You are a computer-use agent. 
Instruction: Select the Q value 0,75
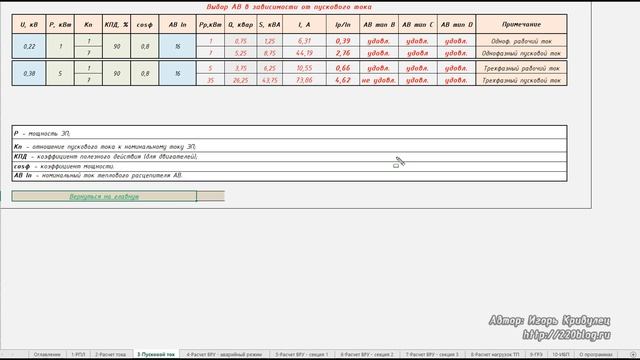(x=241, y=41)
